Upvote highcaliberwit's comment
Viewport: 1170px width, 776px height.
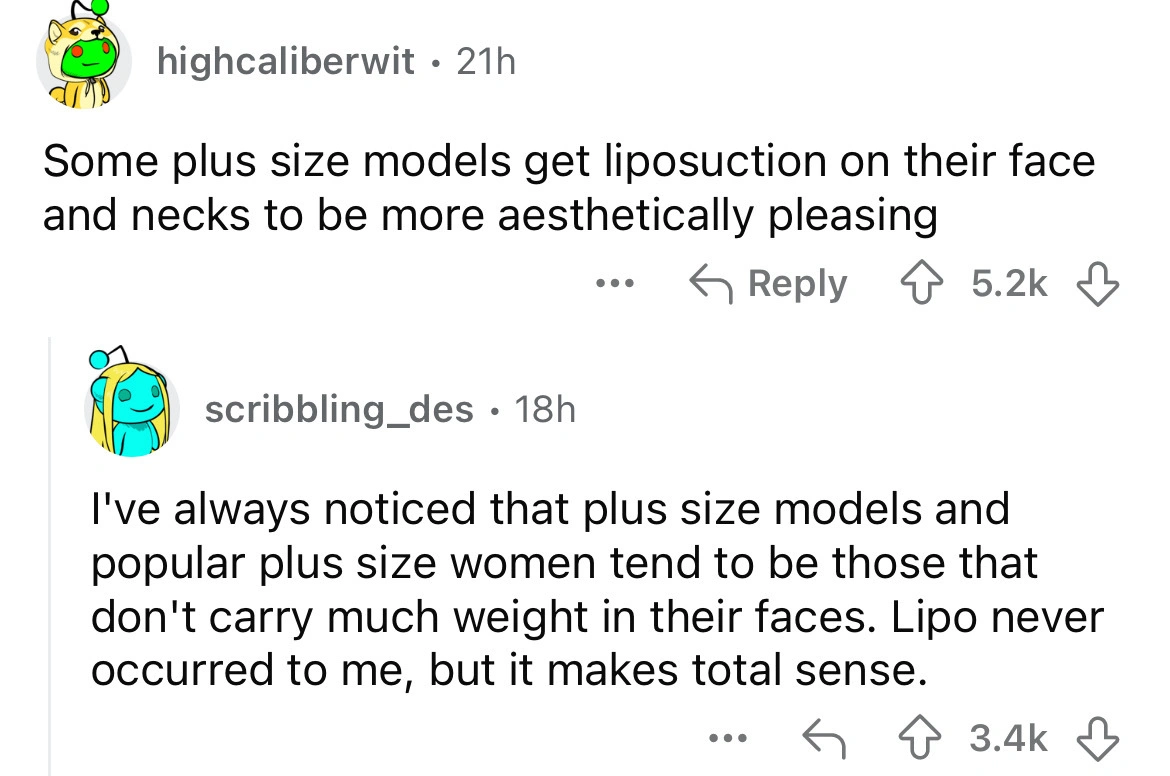coord(922,284)
